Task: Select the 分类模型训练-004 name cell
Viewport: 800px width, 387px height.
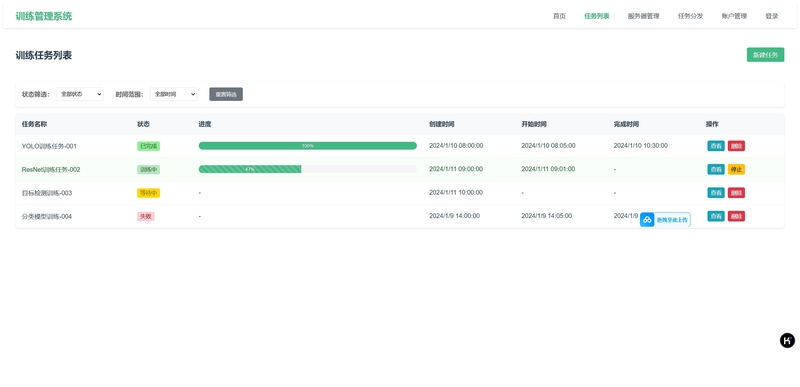Action: click(47, 217)
